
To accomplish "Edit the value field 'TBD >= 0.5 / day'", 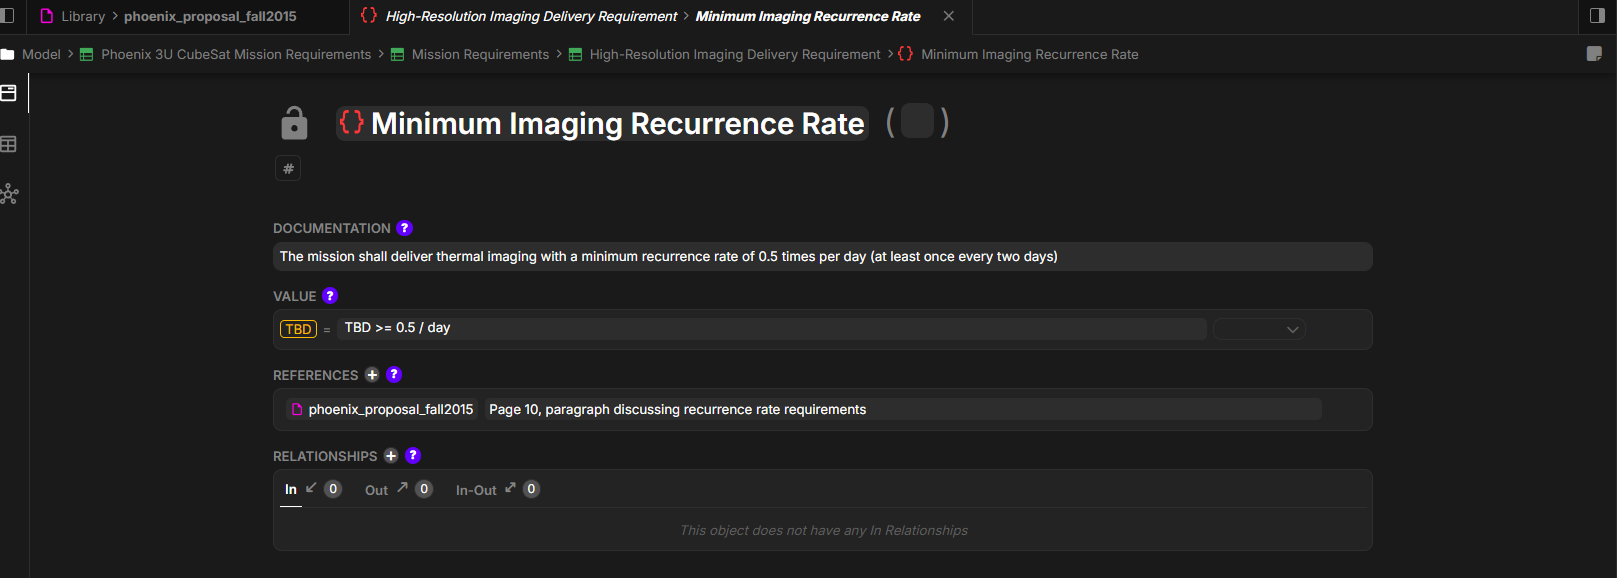I will pyautogui.click(x=771, y=328).
